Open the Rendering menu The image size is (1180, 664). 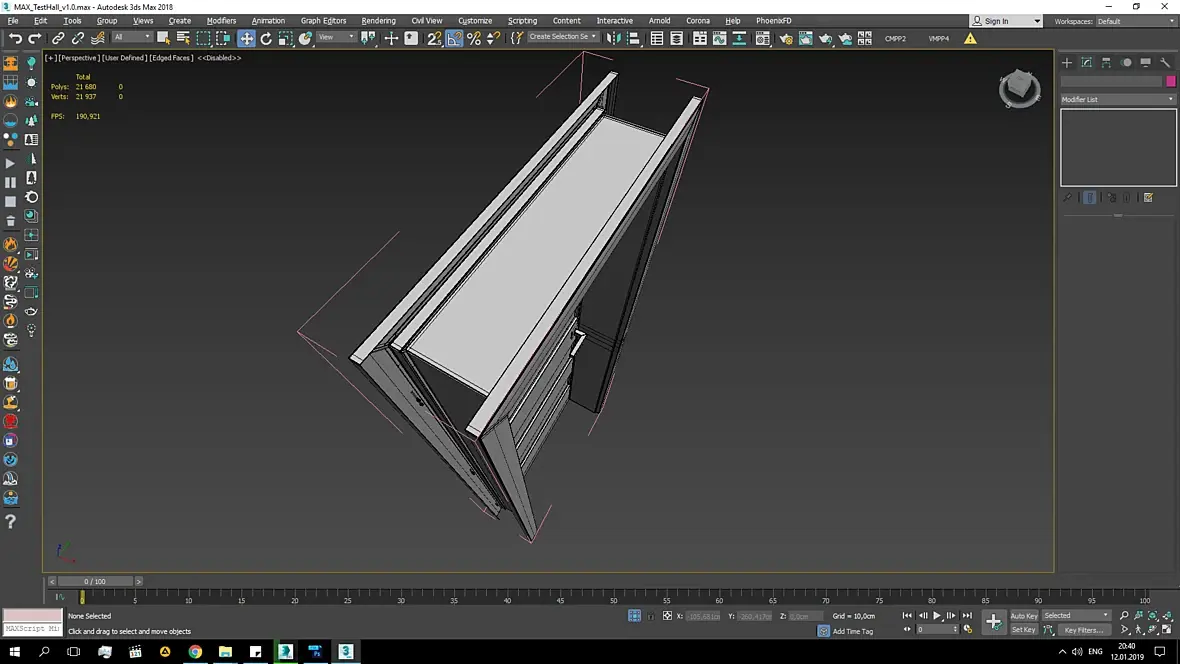[x=378, y=21]
